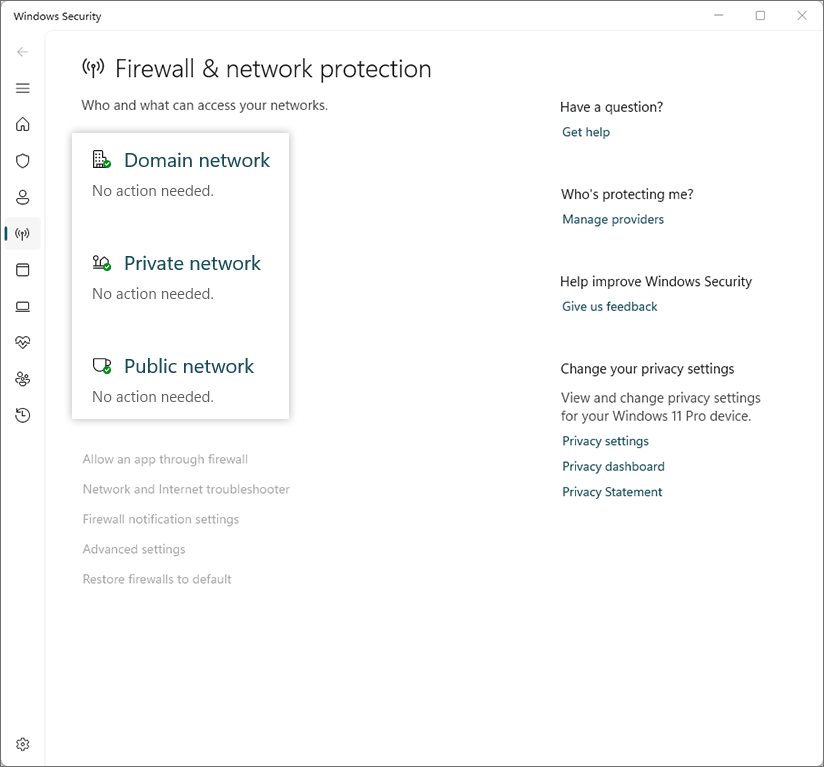The height and width of the screenshot is (767, 824).
Task: Click Allow an app through firewall
Action: (x=165, y=459)
